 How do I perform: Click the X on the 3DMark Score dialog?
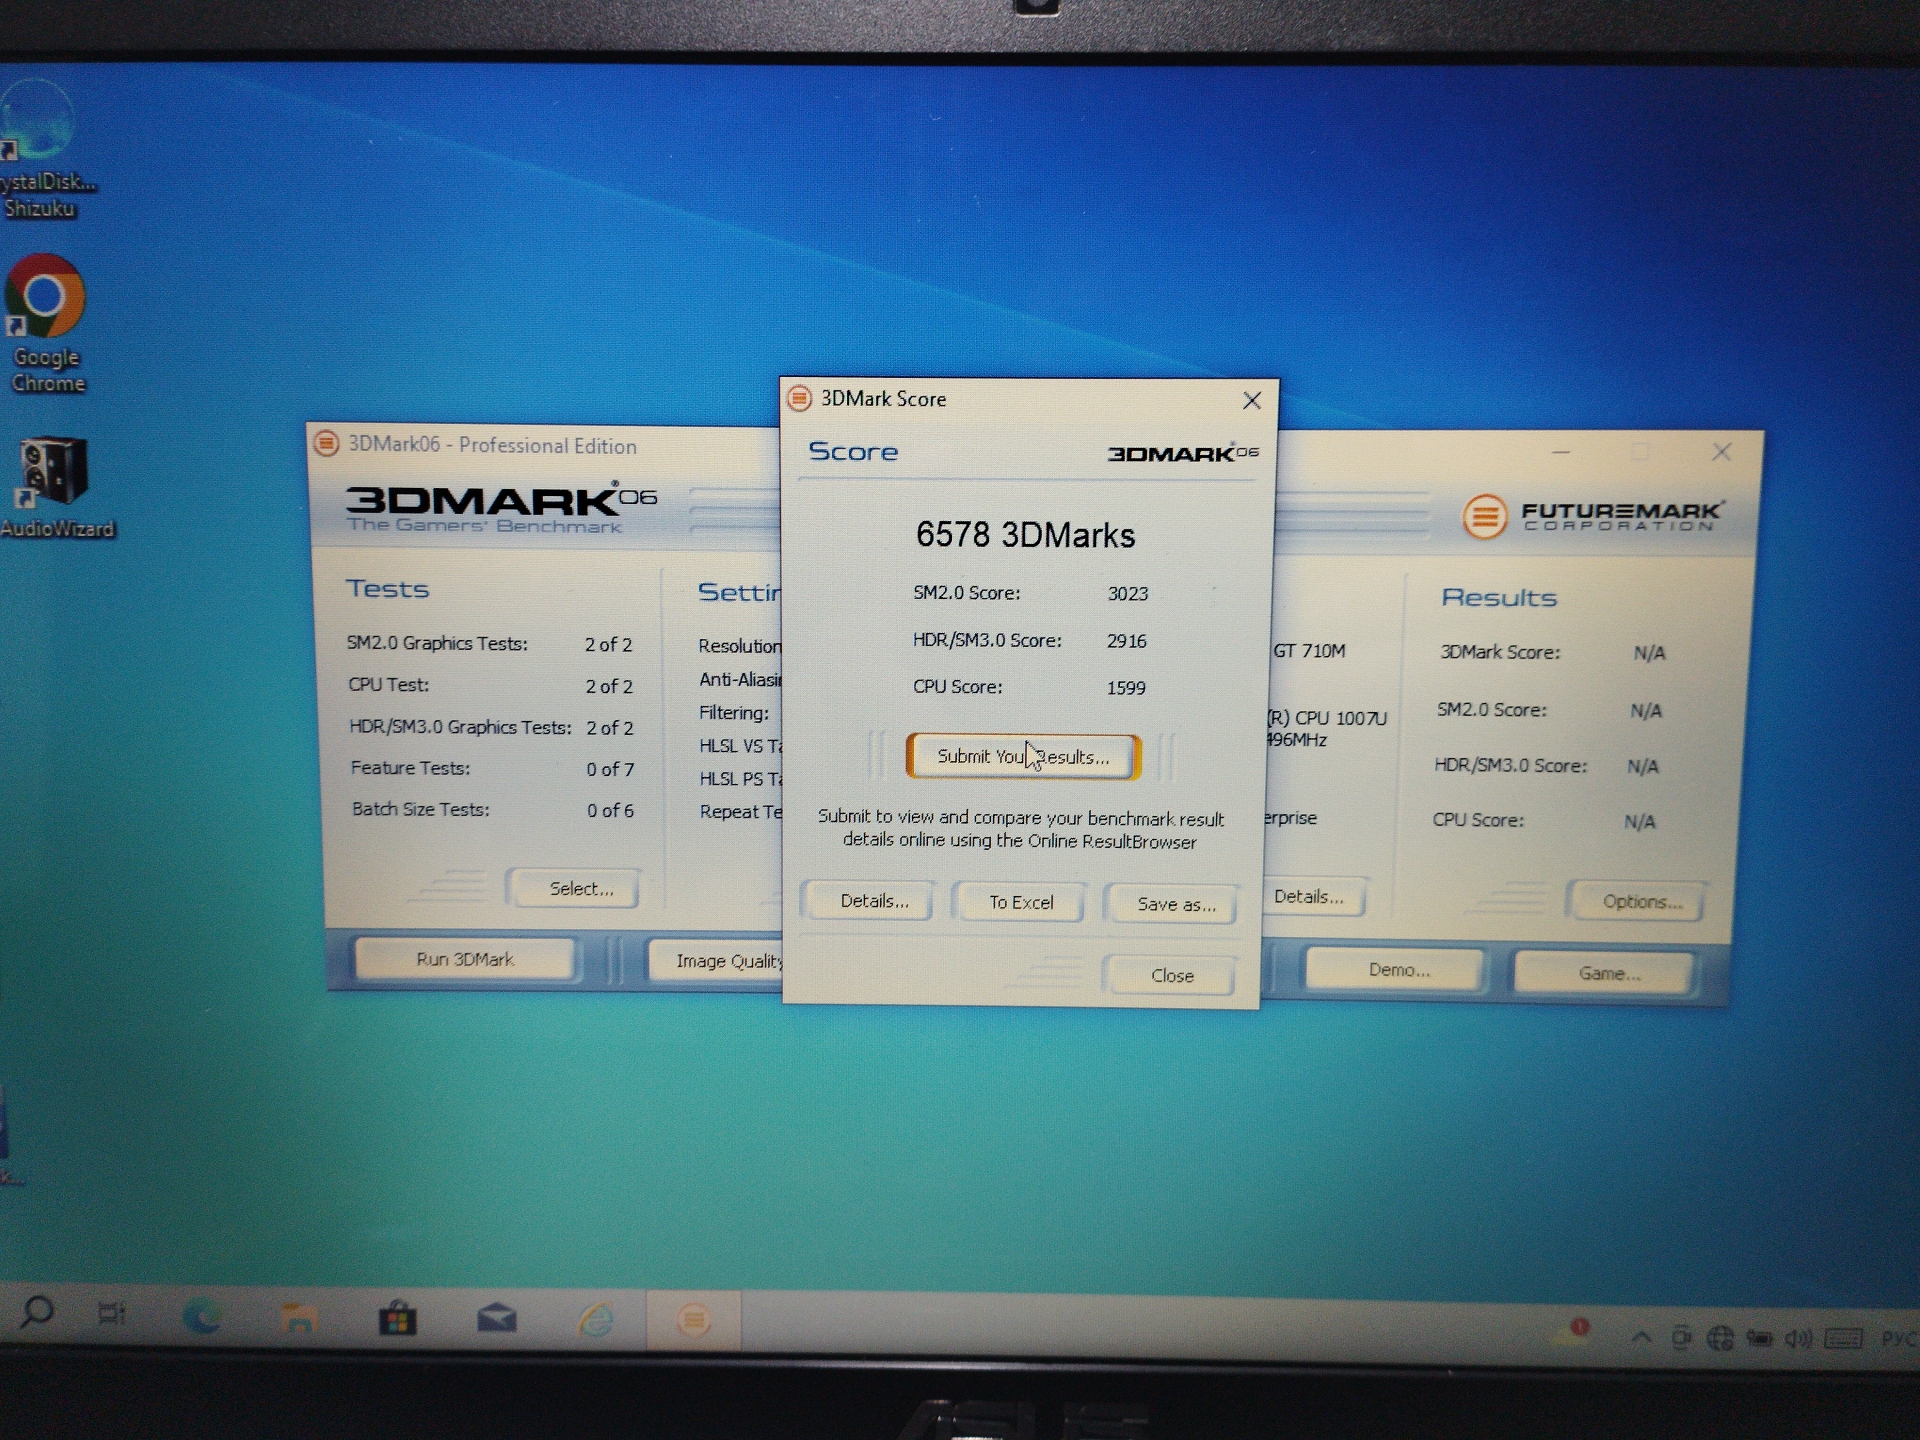1251,401
